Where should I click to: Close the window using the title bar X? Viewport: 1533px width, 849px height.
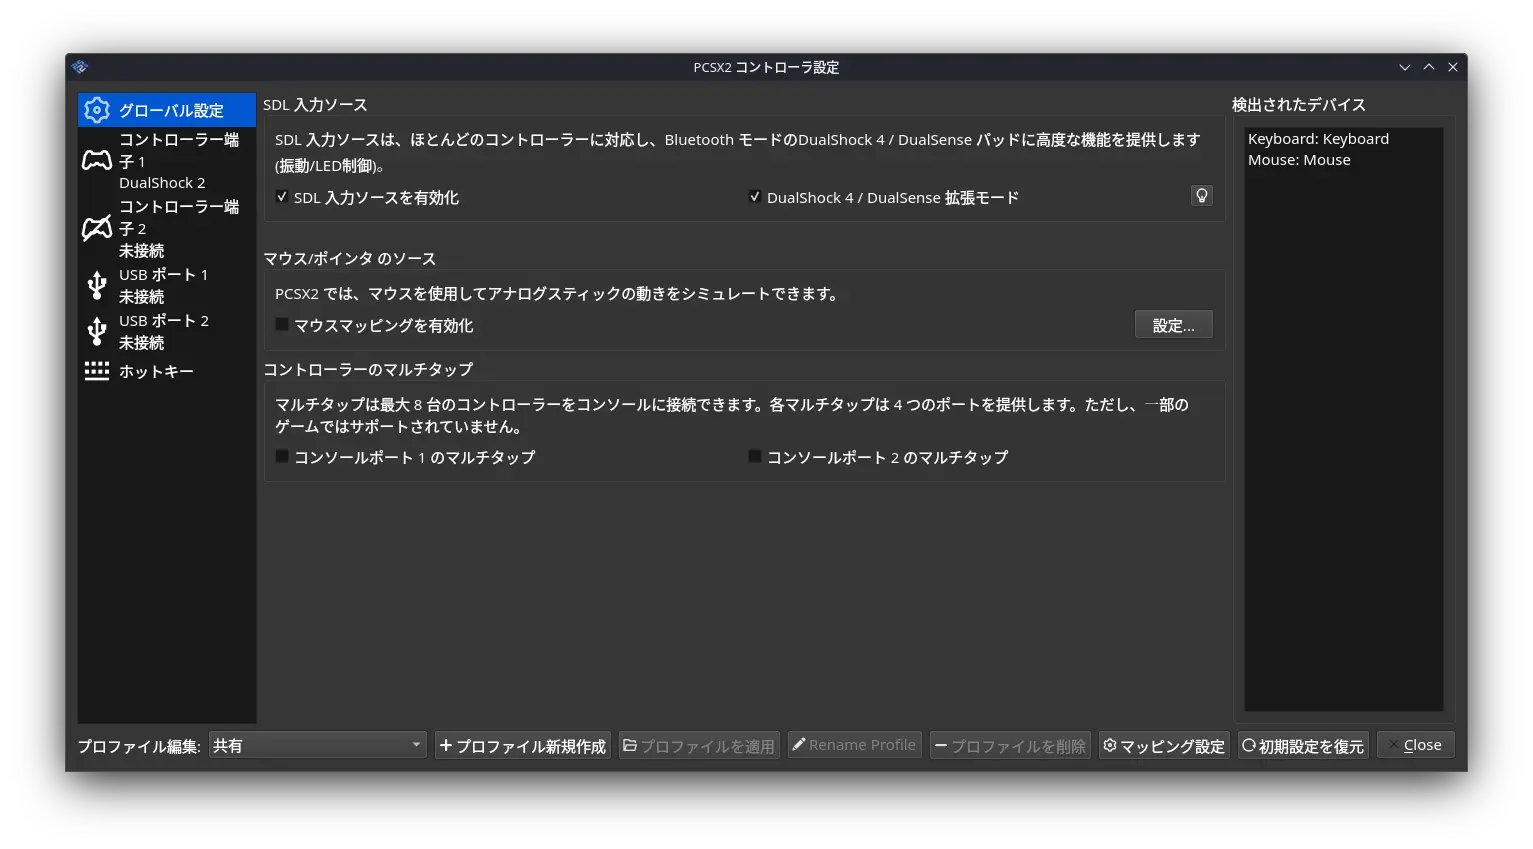pyautogui.click(x=1453, y=67)
